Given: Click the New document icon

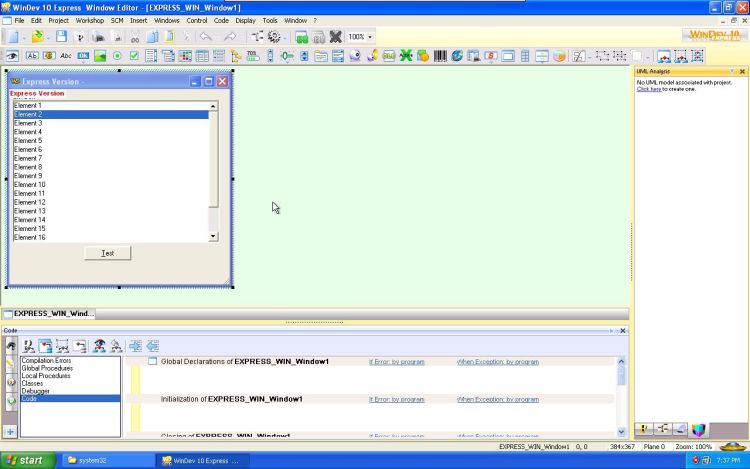Looking at the screenshot, I should (x=13, y=37).
